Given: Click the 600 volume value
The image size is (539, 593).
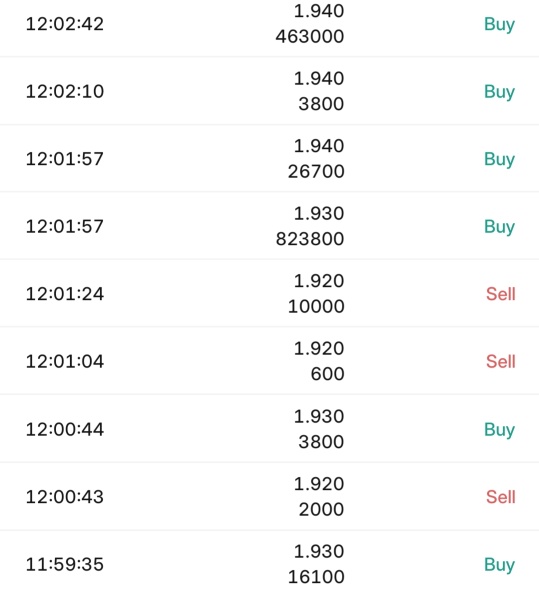Looking at the screenshot, I should coord(327,374).
